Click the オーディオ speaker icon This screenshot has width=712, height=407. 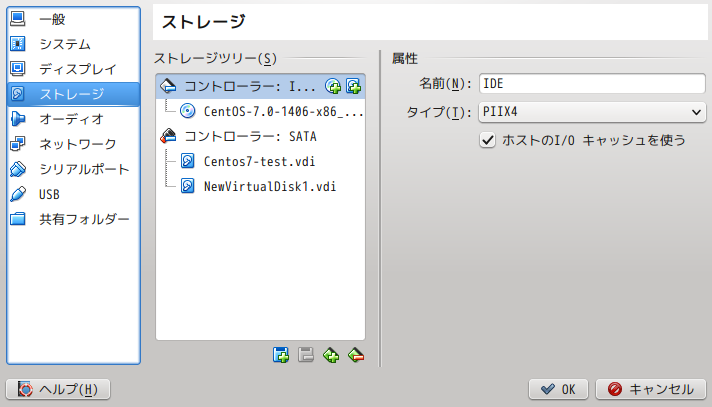pyautogui.click(x=18, y=119)
